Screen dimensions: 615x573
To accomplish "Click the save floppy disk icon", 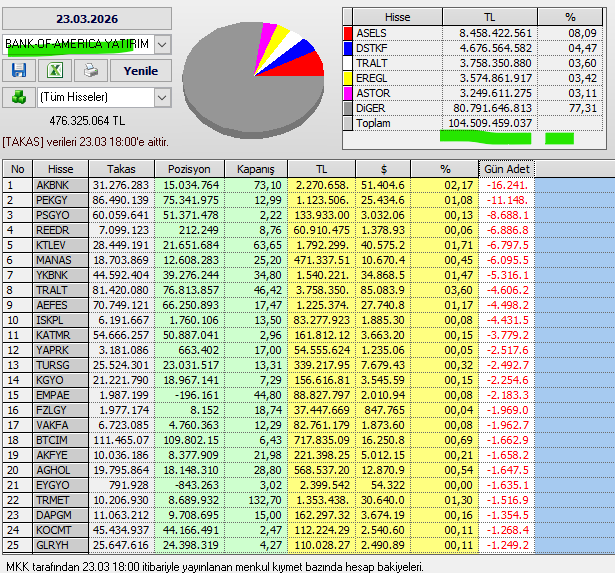I will click(19, 71).
